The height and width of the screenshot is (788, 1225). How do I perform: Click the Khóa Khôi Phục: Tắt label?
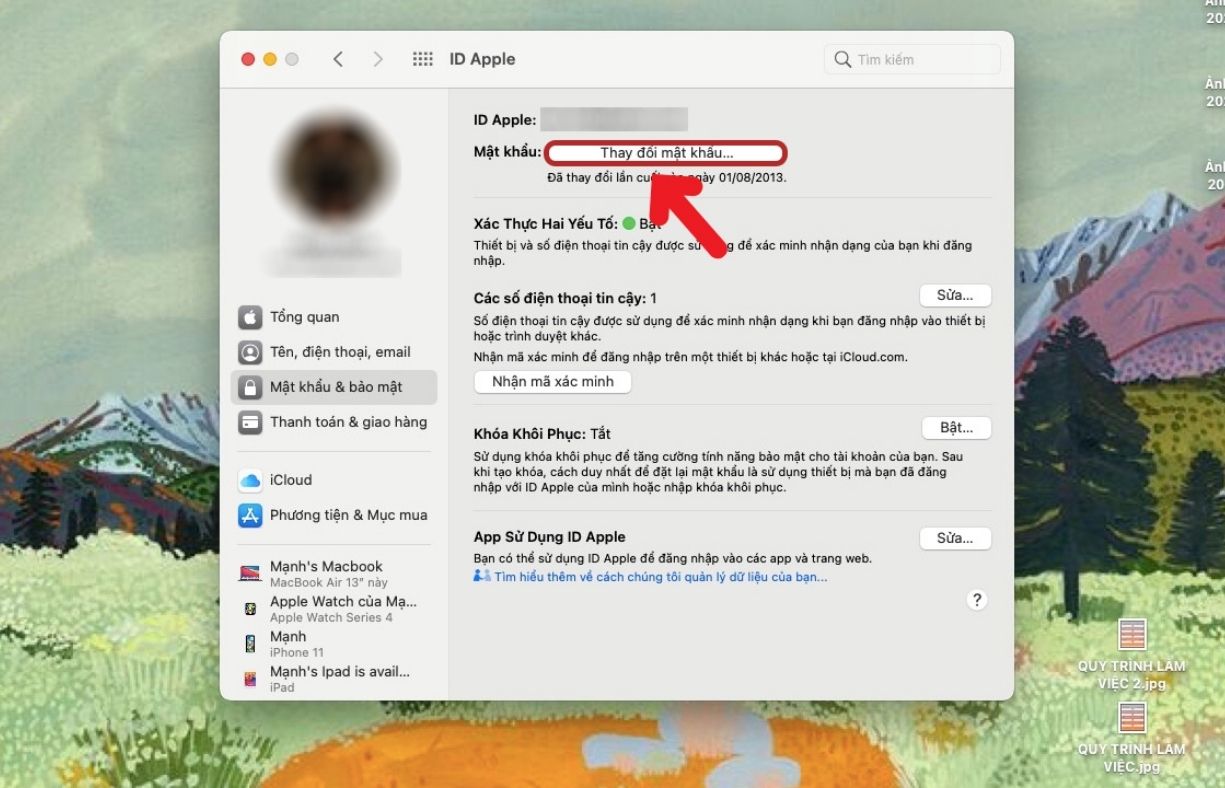(542, 434)
